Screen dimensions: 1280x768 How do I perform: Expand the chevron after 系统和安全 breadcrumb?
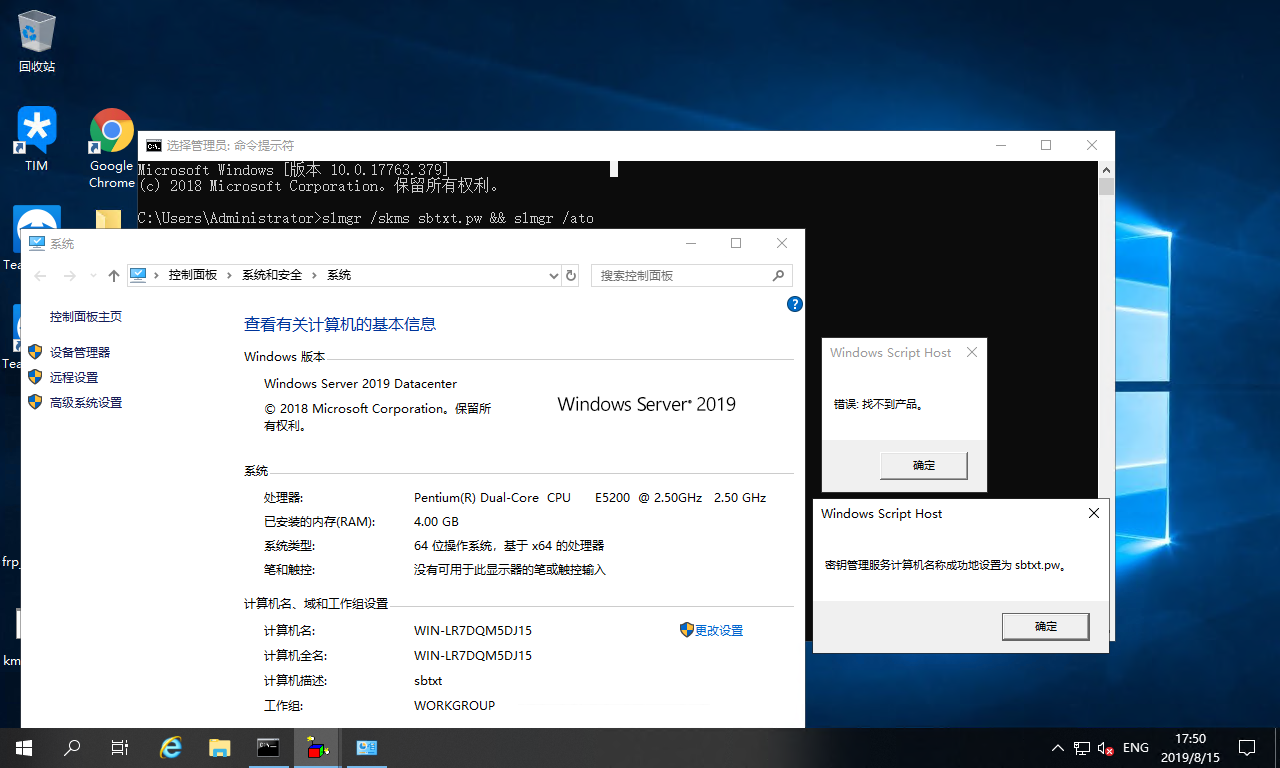point(315,275)
